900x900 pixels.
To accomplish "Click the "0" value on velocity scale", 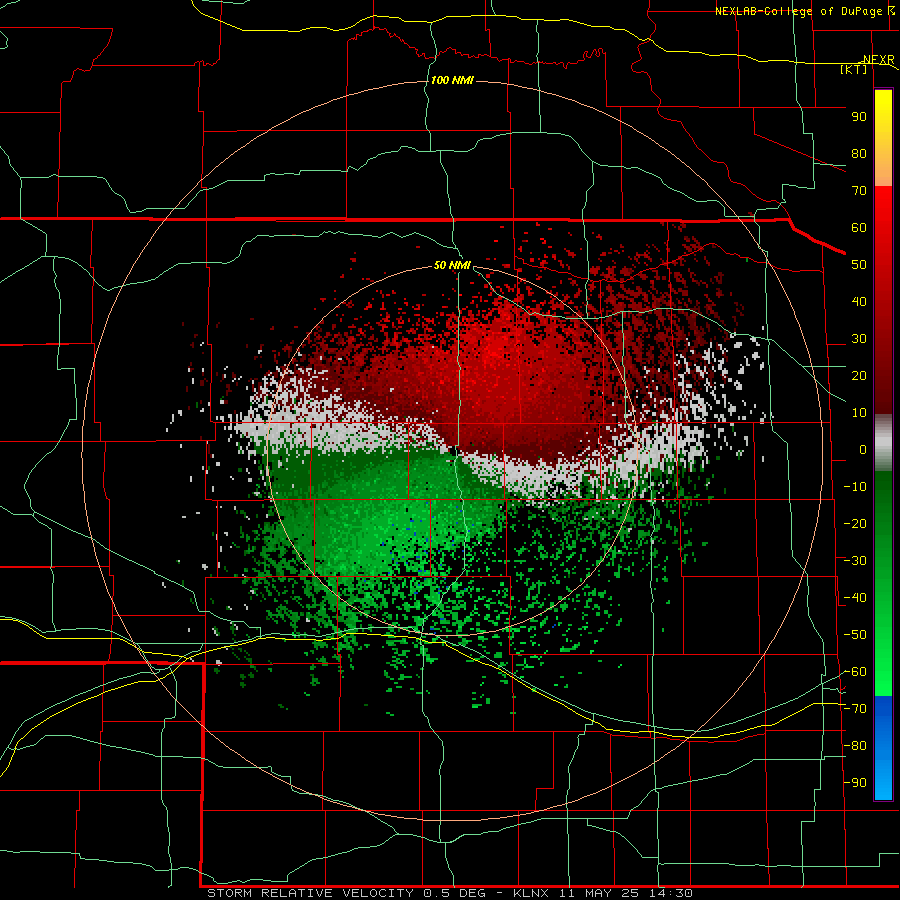I will (x=863, y=449).
